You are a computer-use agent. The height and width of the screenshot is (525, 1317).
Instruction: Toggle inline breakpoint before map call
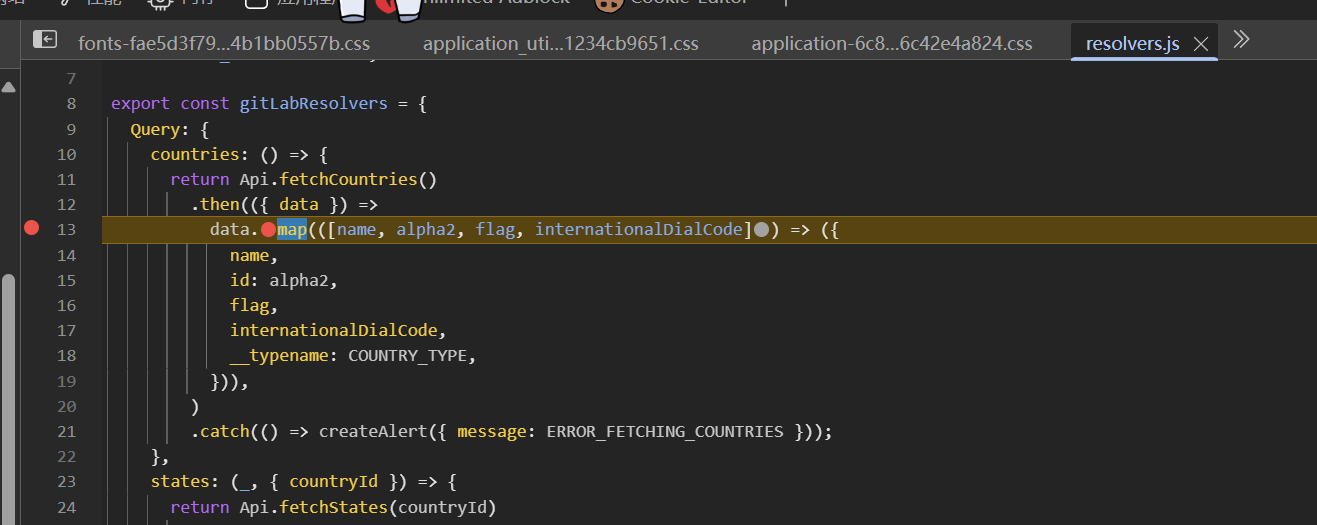tap(268, 230)
